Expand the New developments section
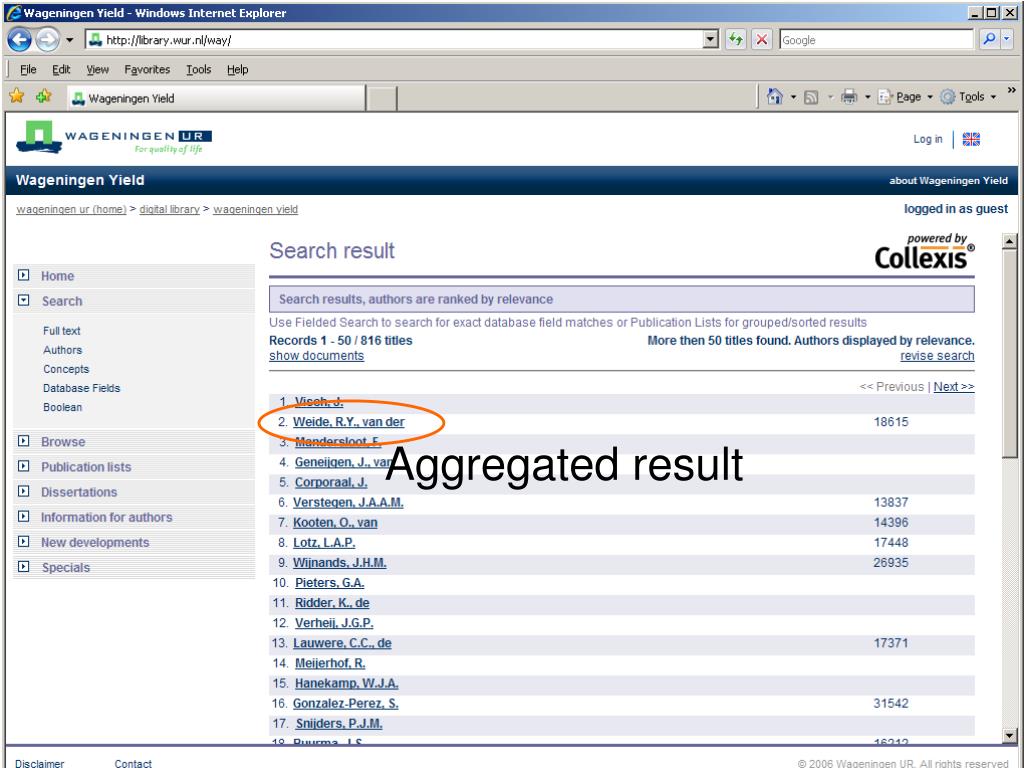1024x768 pixels. pos(24,542)
